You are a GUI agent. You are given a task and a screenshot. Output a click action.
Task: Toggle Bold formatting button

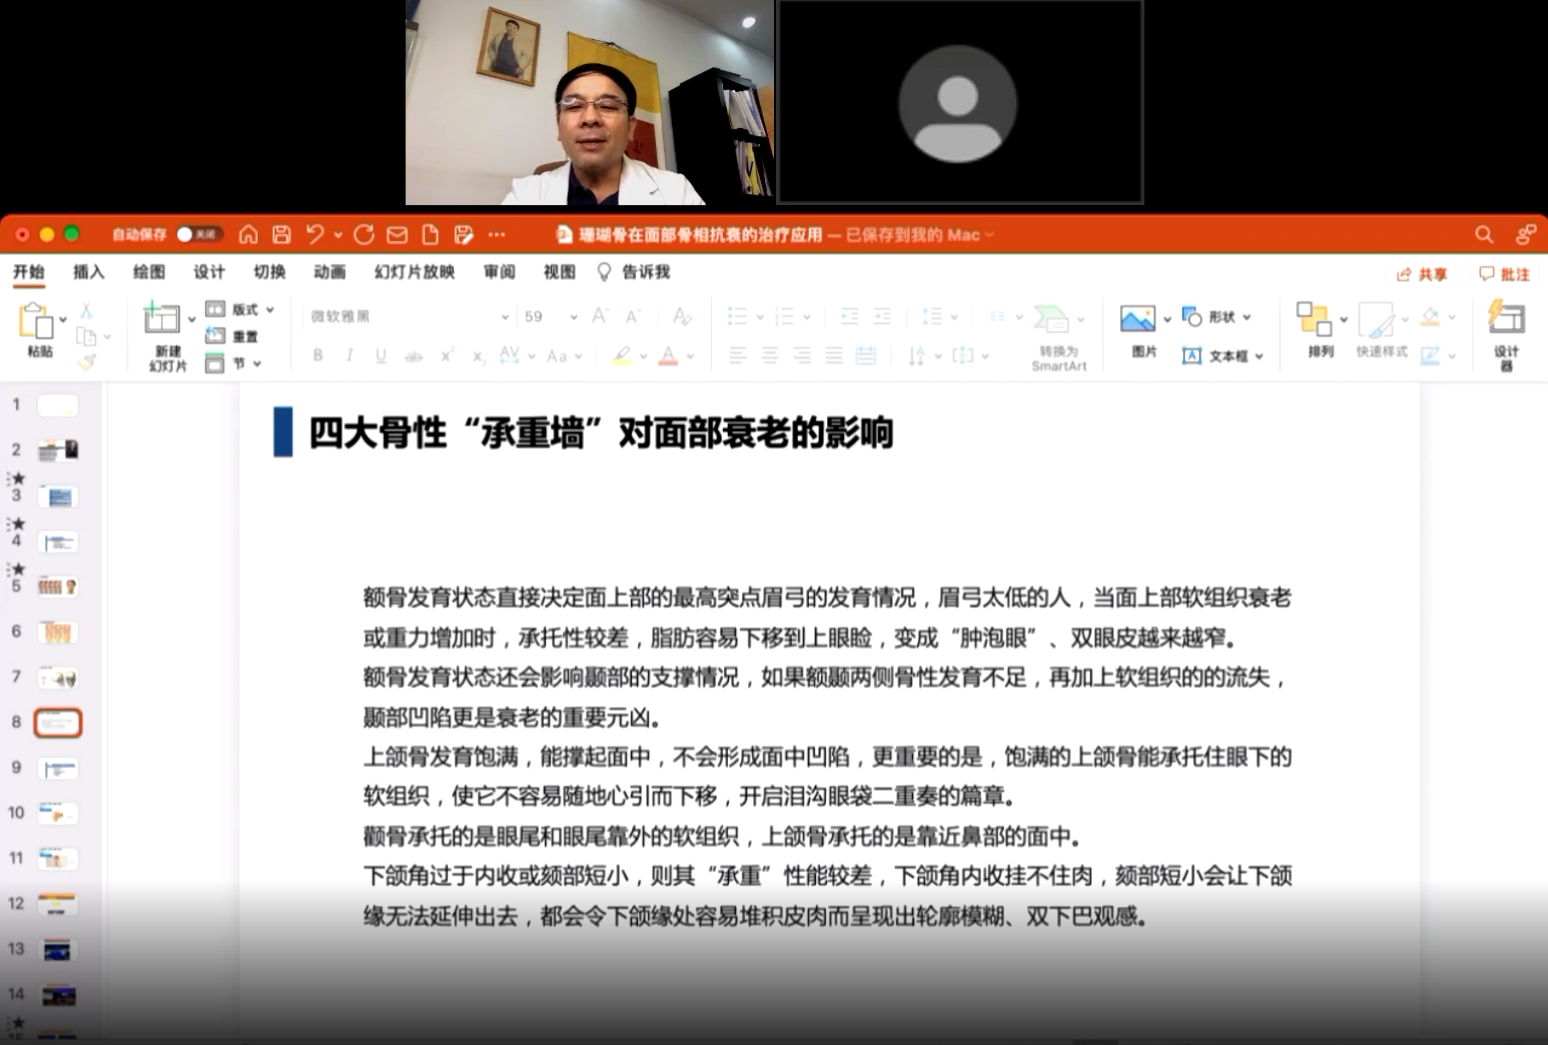318,356
